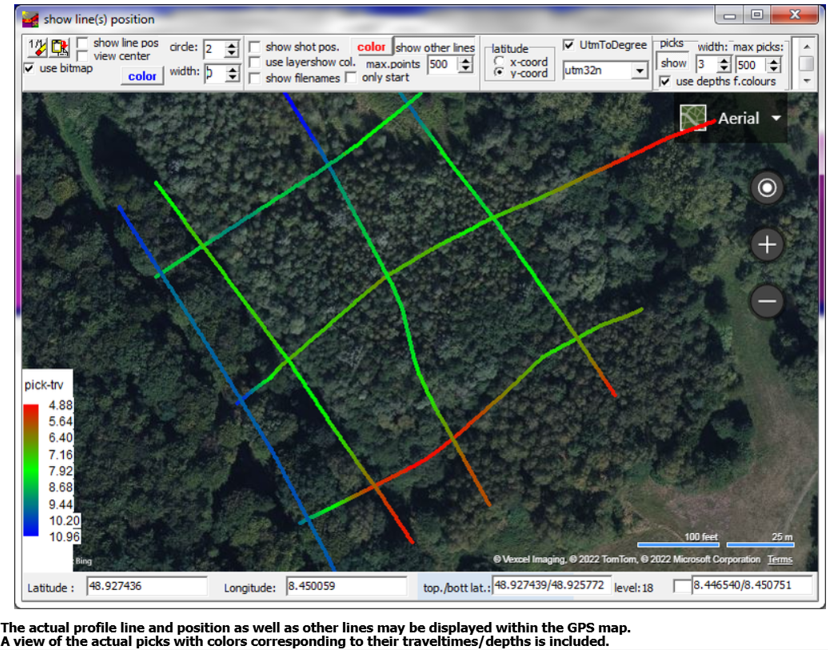This screenshot has width=828, height=650.
Task: Click the red color button
Action: point(371,47)
